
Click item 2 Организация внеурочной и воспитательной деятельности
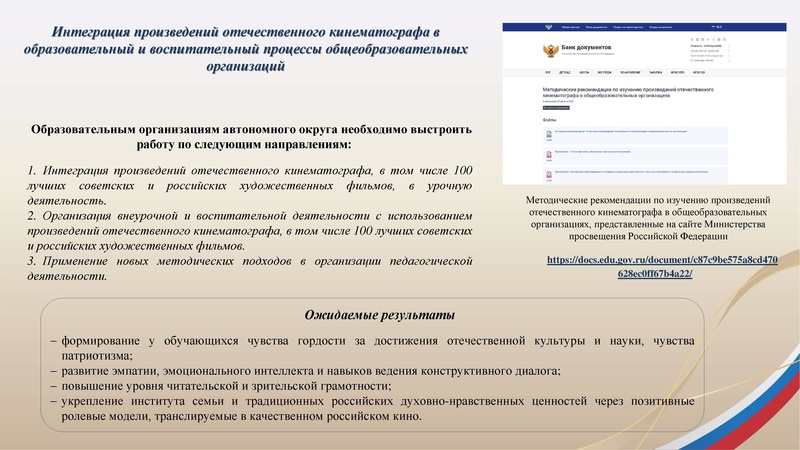(x=249, y=231)
